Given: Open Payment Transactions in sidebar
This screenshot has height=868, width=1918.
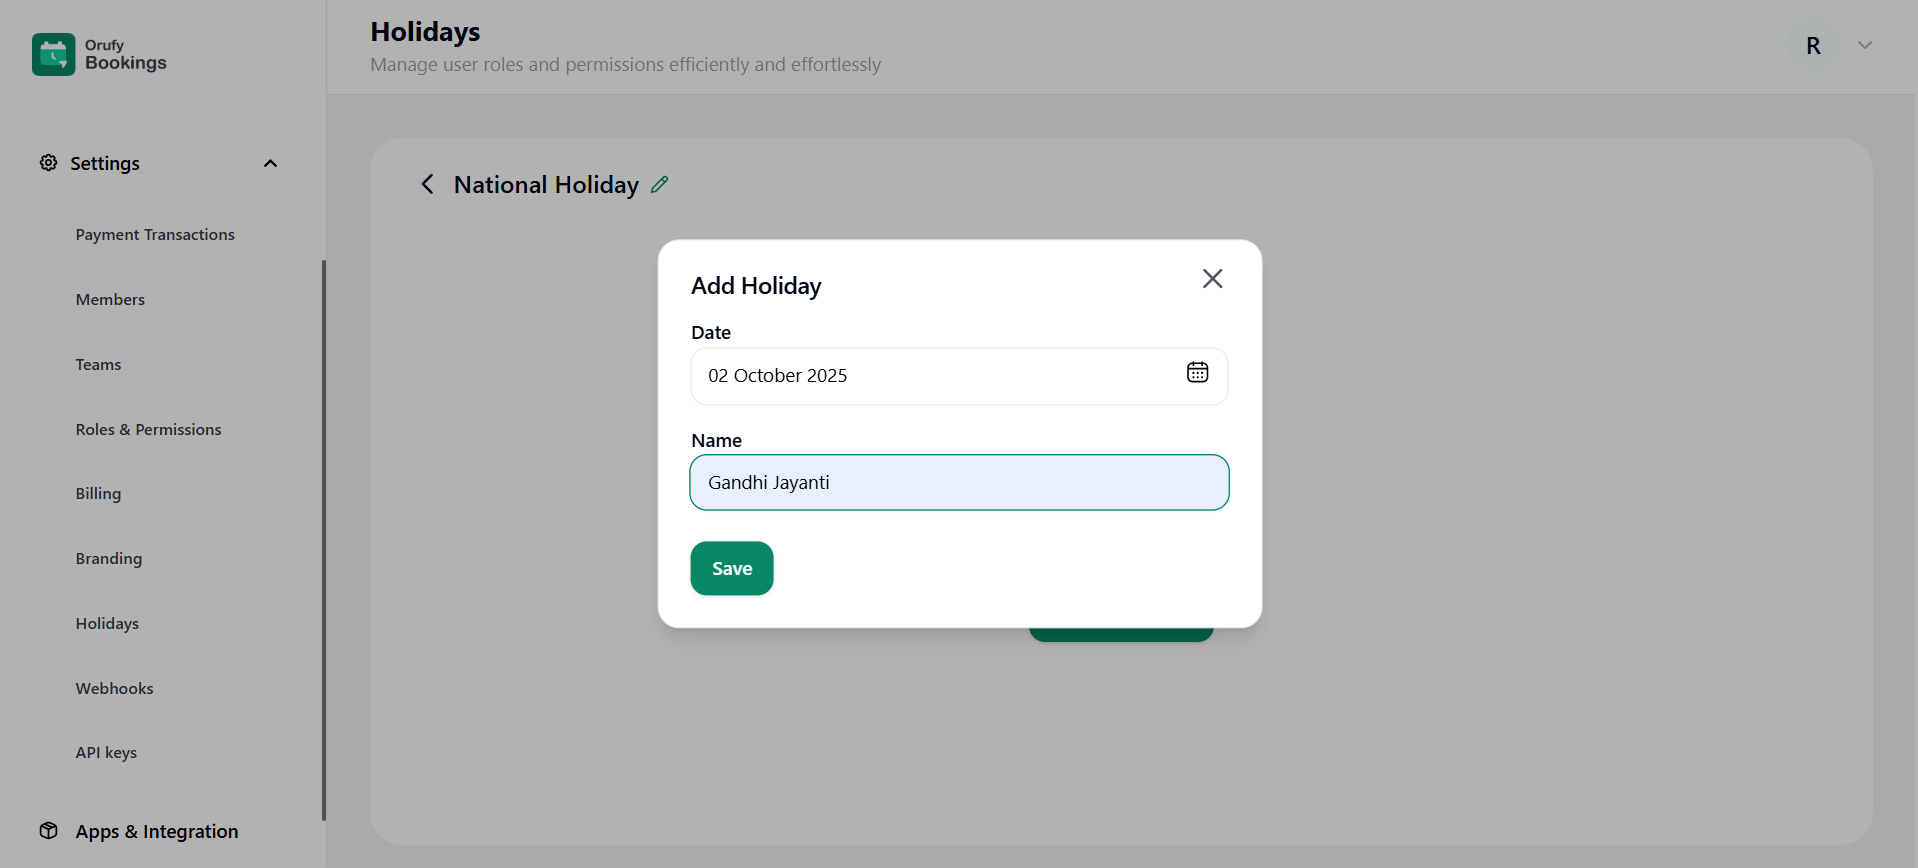Looking at the screenshot, I should click(x=155, y=235).
